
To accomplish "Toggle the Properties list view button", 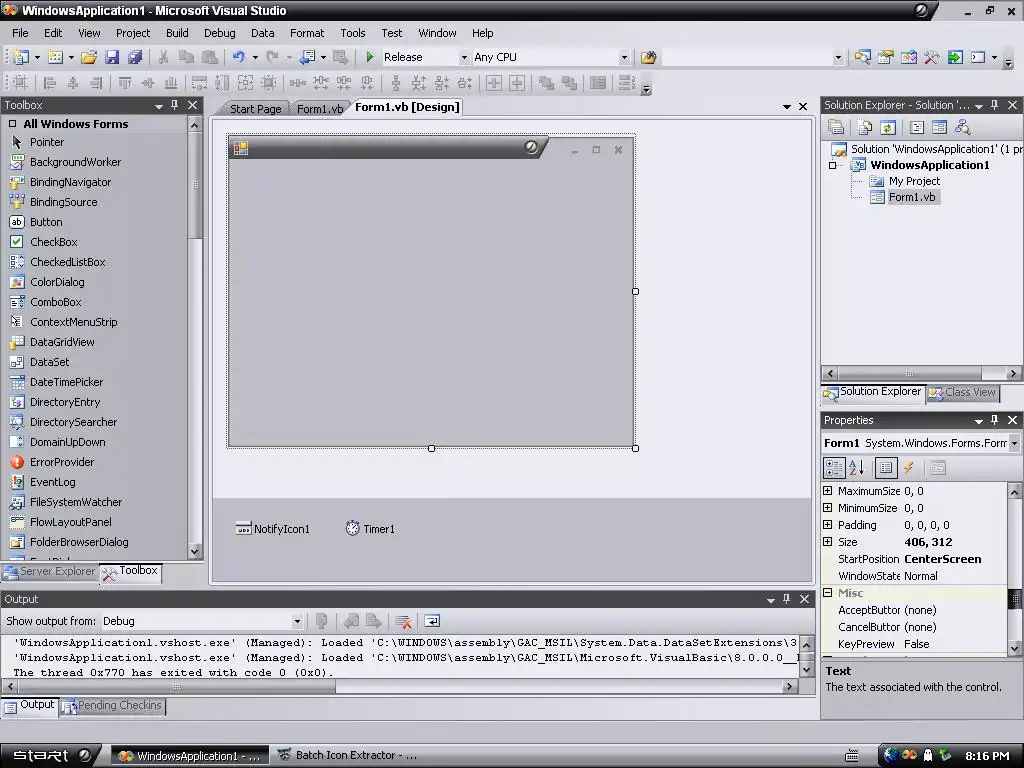I will (x=886, y=468).
